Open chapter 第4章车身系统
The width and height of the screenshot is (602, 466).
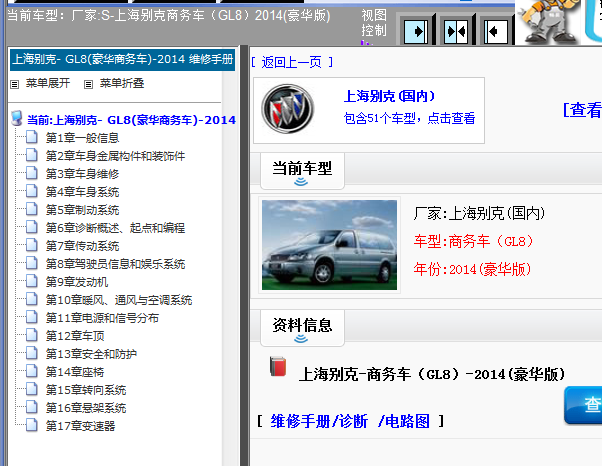point(82,192)
